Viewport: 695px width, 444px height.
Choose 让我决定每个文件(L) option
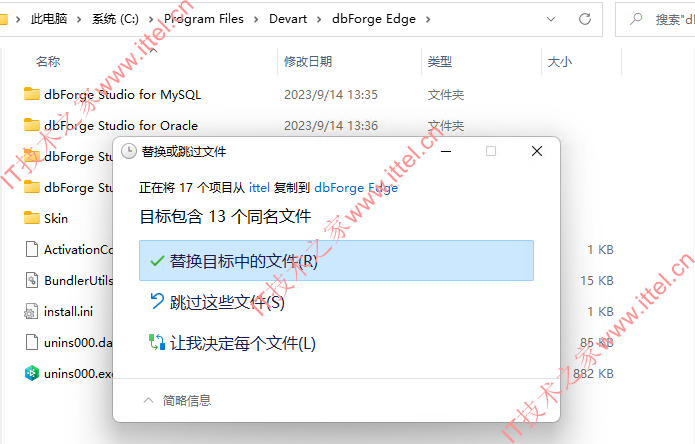coord(336,343)
